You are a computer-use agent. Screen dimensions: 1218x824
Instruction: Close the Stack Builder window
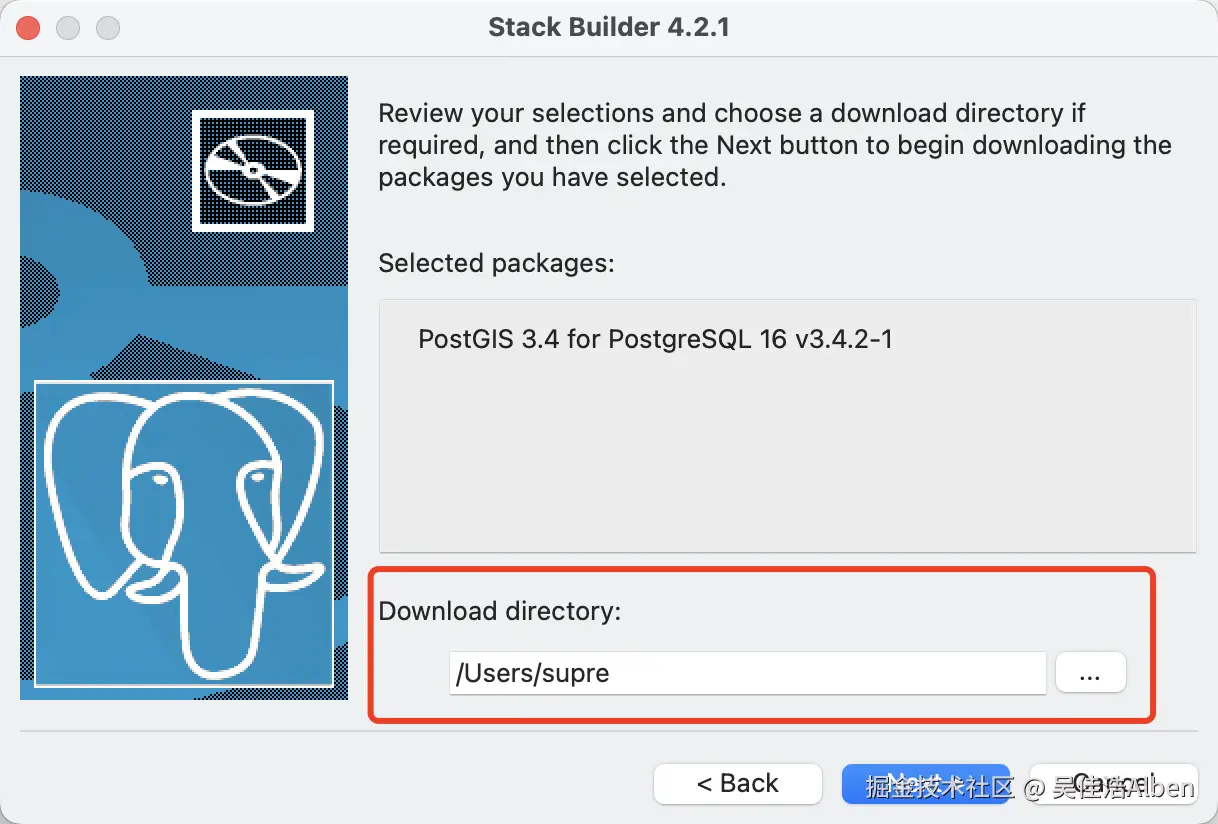[28, 27]
